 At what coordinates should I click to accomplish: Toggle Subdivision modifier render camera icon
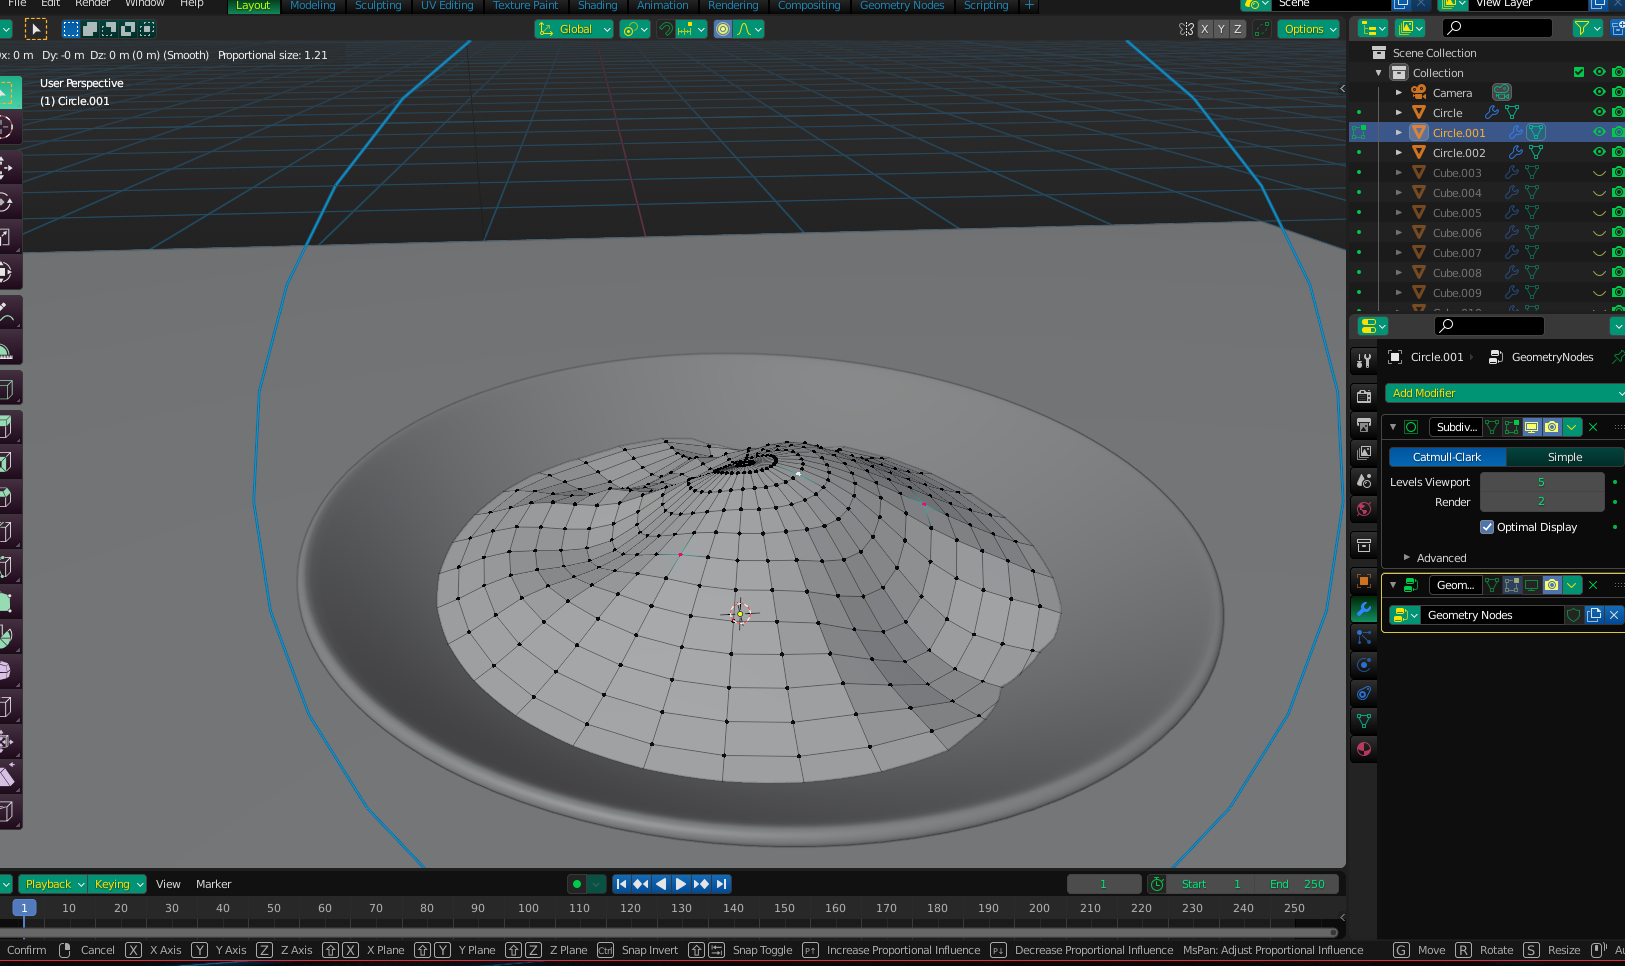[x=1552, y=427]
